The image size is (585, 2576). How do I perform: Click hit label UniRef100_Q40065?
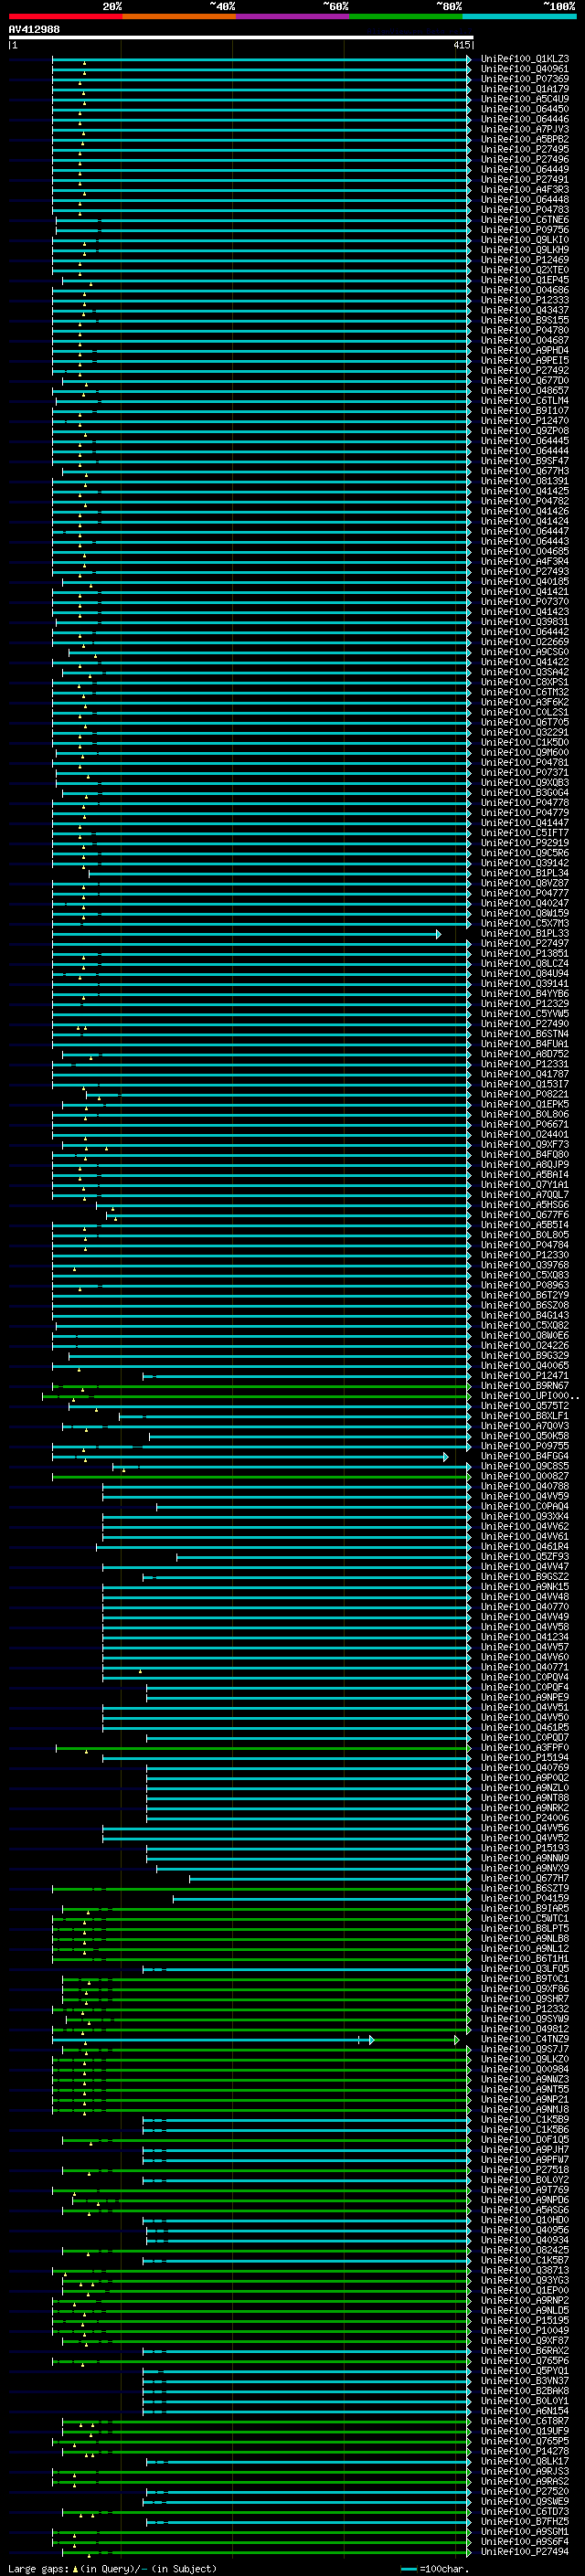pos(525,1366)
